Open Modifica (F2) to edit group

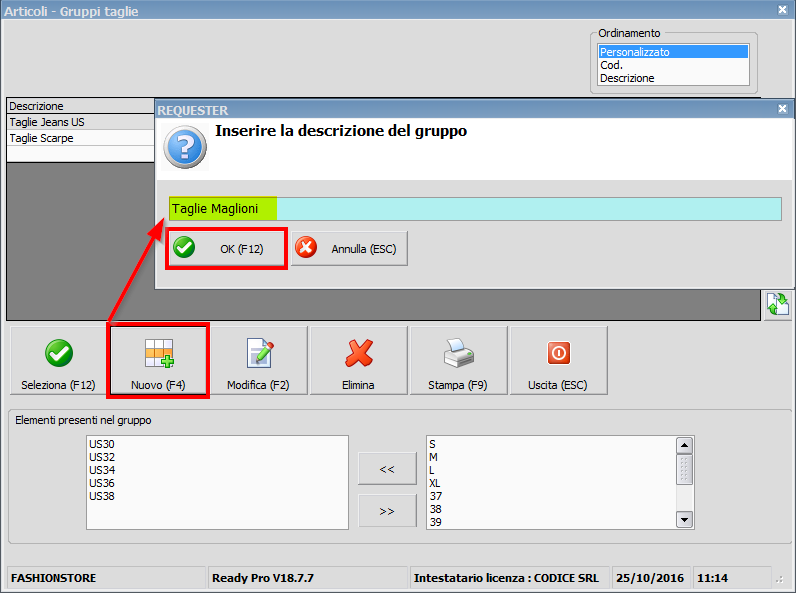pyautogui.click(x=258, y=361)
